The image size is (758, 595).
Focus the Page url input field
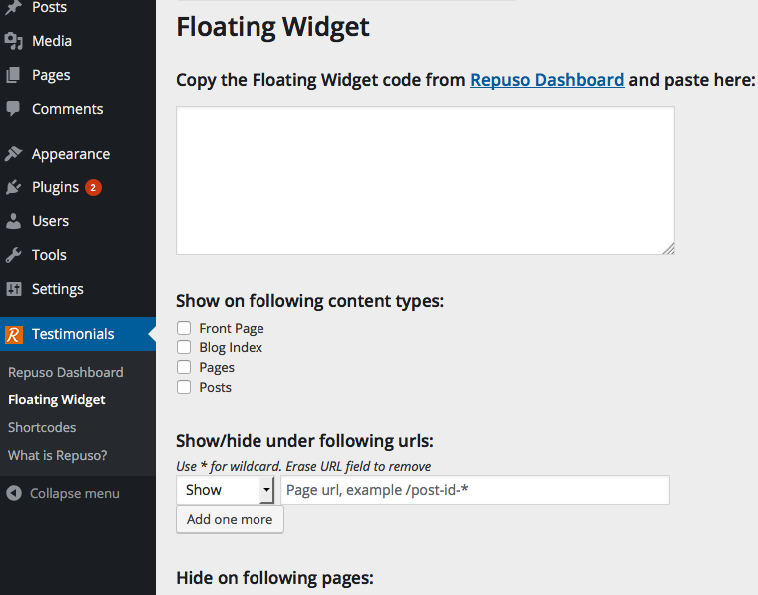475,490
